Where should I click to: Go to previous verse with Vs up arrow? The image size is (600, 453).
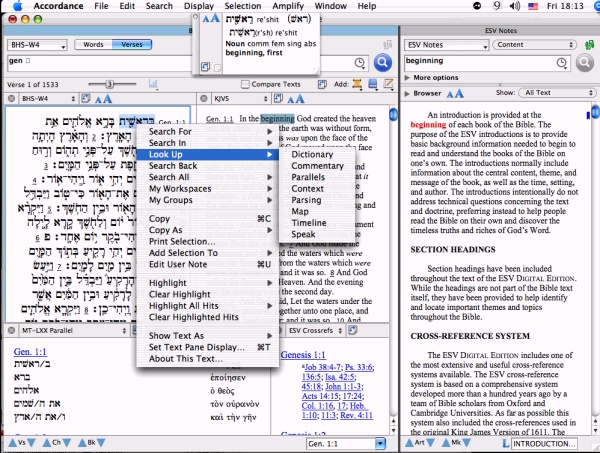[x=12, y=443]
